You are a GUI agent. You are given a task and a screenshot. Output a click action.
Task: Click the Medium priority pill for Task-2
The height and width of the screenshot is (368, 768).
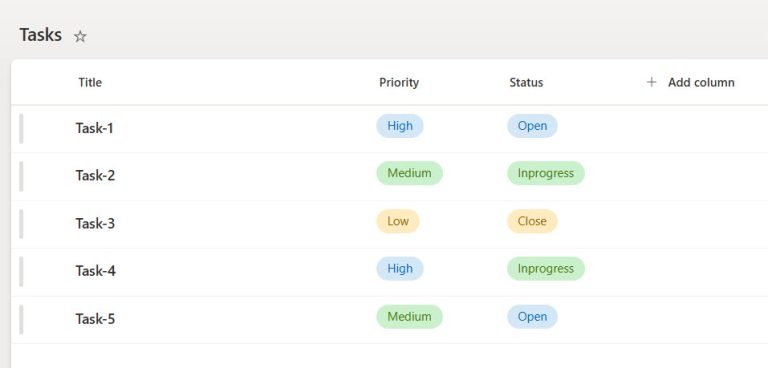pyautogui.click(x=409, y=173)
